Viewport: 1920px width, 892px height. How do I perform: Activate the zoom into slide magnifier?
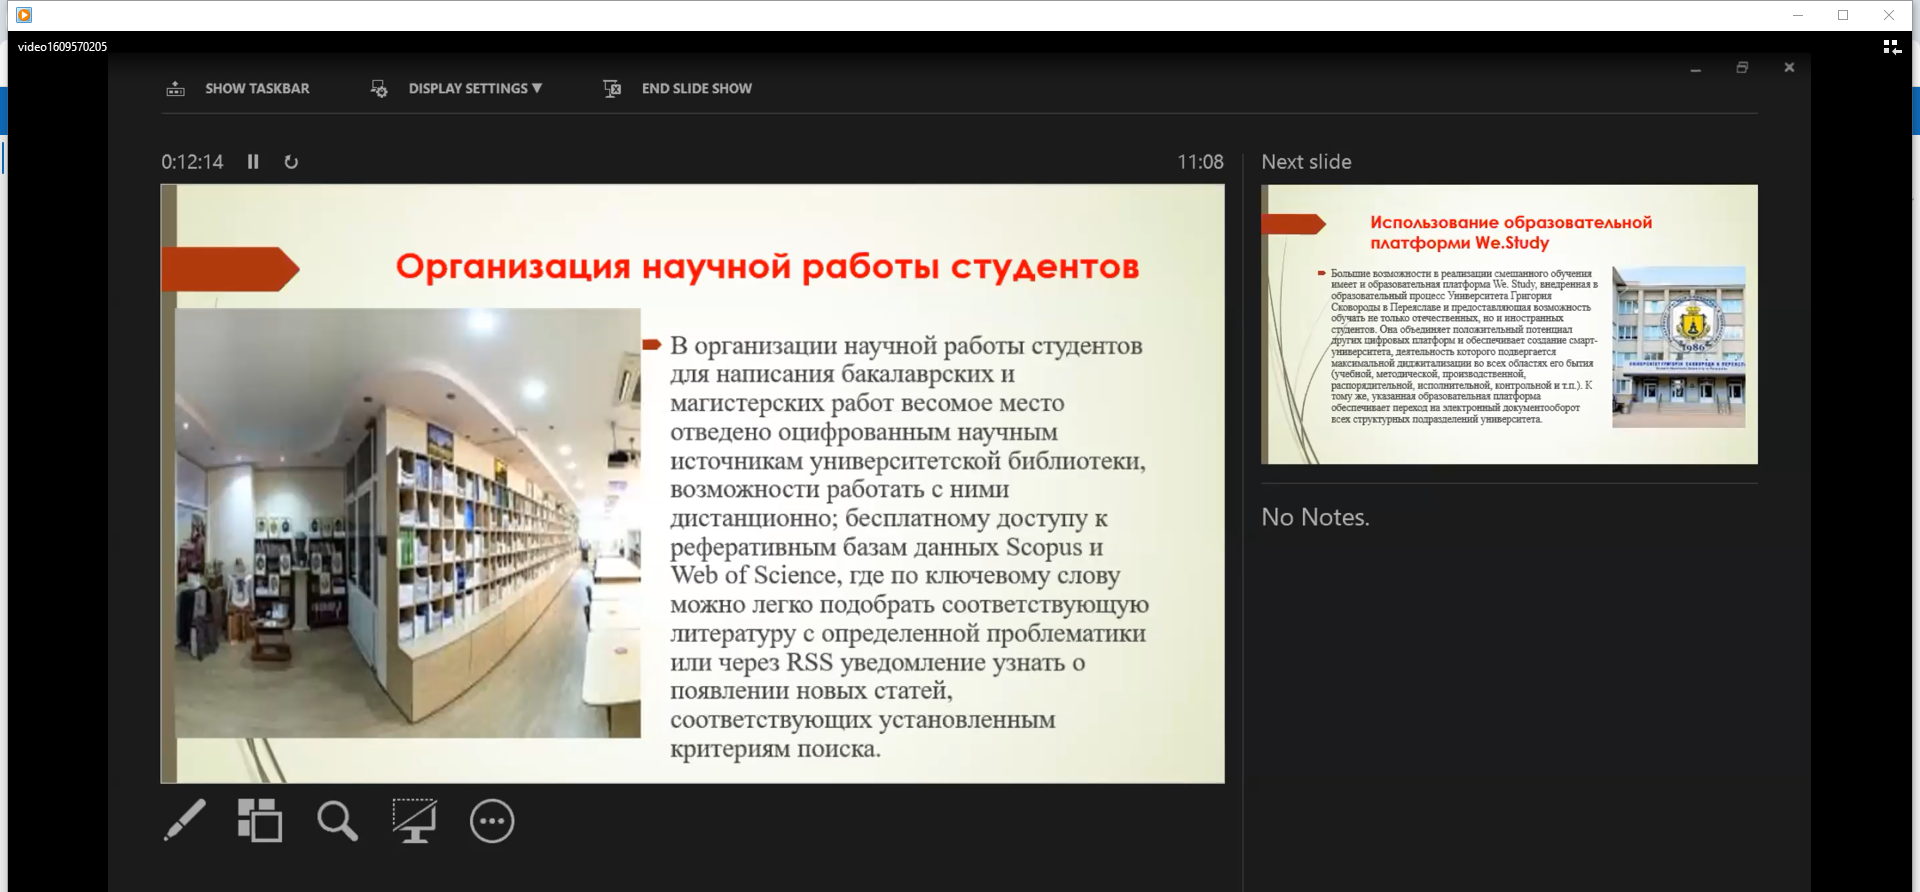click(x=337, y=821)
